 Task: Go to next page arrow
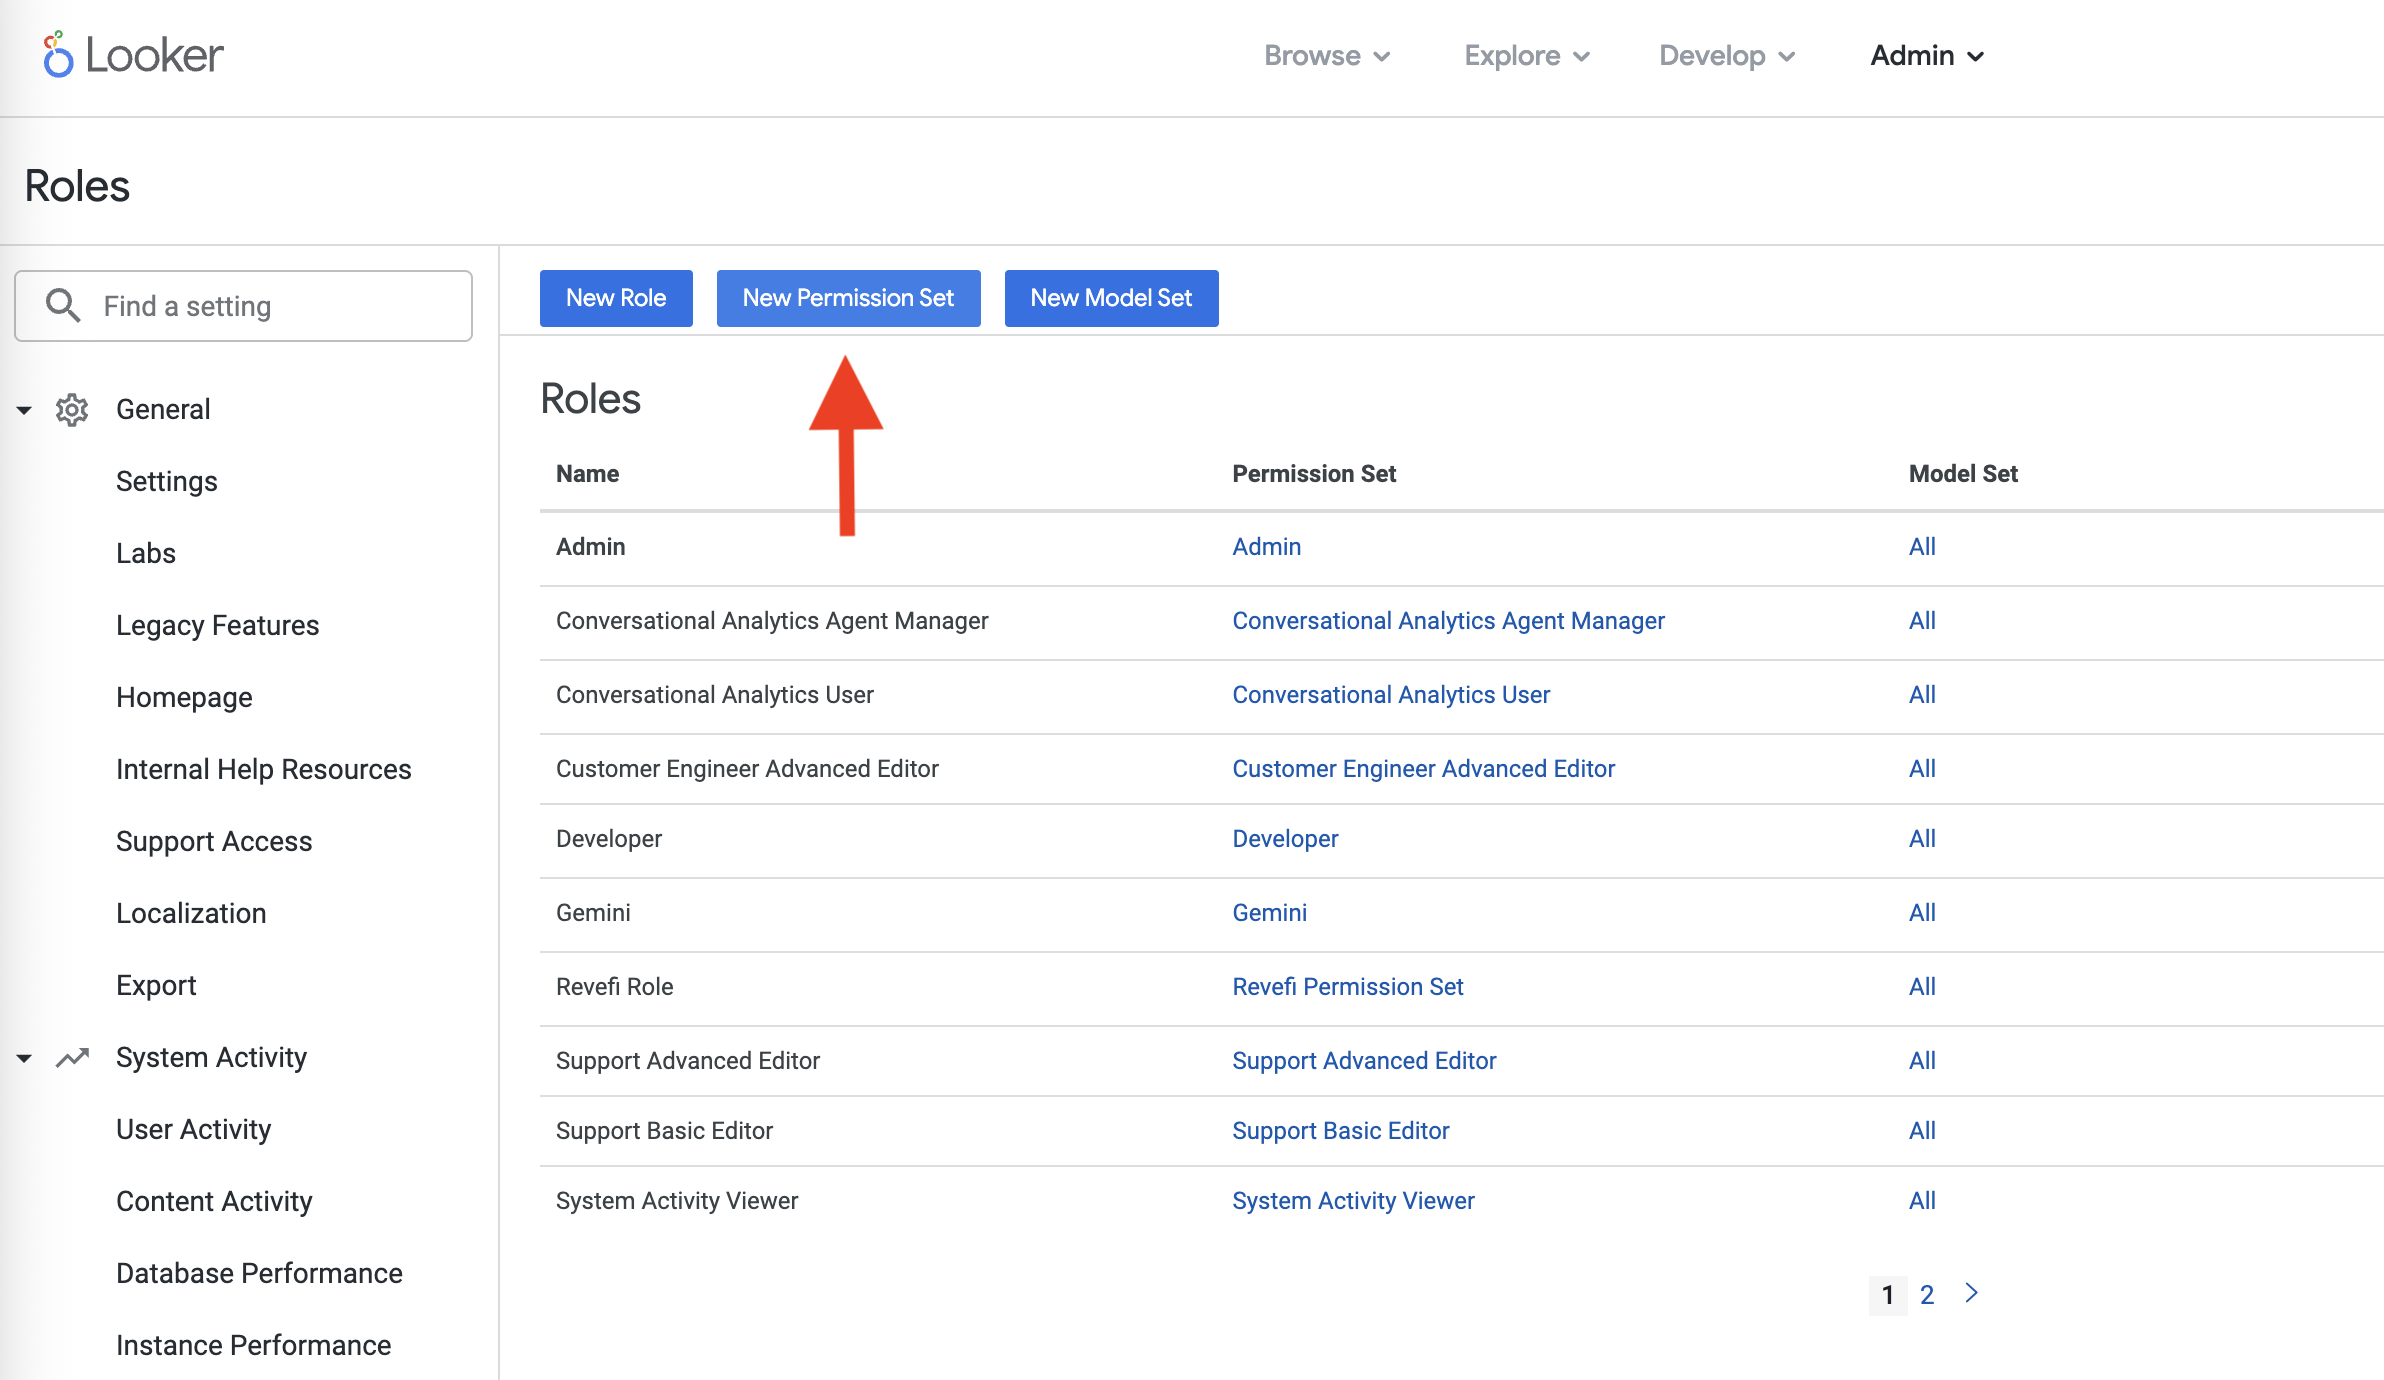[x=1971, y=1293]
